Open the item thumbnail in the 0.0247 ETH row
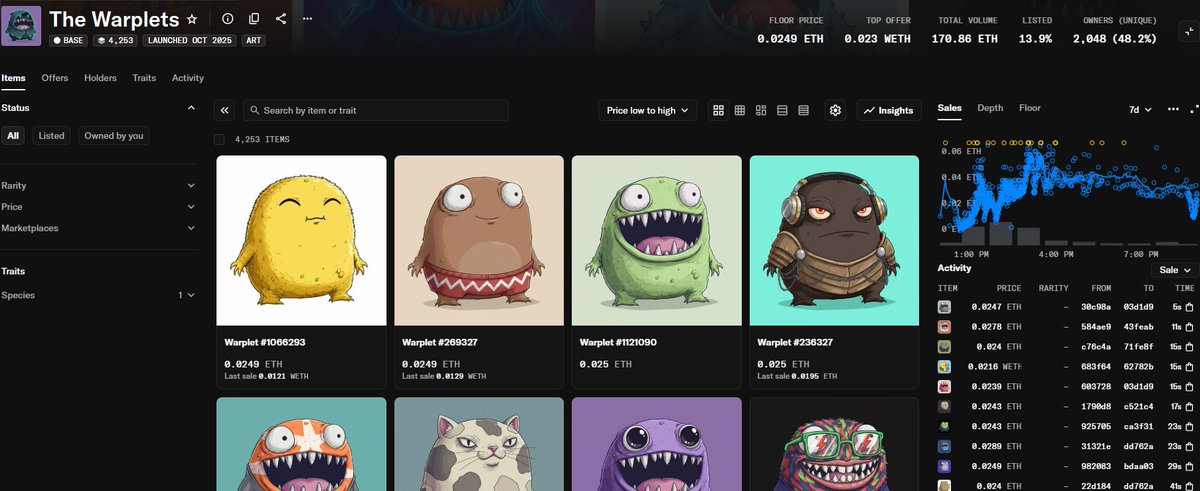The image size is (1200, 491). click(x=944, y=307)
